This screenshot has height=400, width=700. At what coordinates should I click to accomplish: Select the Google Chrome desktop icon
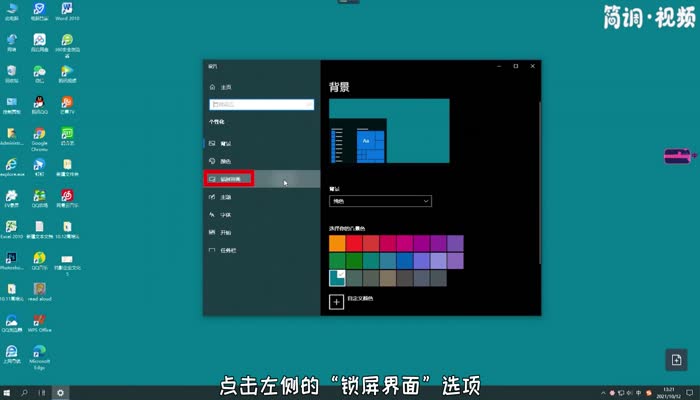[x=39, y=137]
